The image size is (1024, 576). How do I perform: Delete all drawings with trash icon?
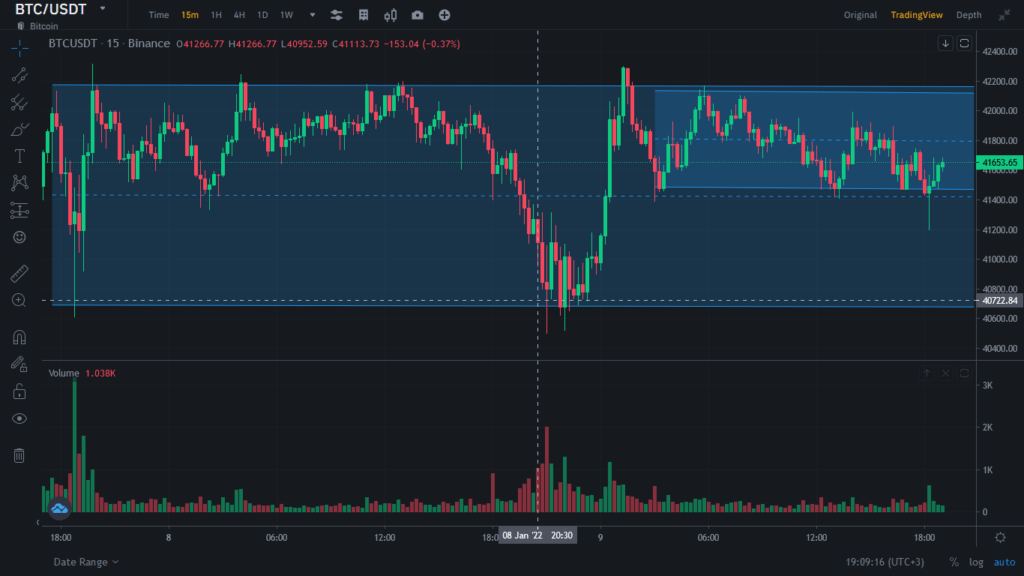click(x=19, y=456)
